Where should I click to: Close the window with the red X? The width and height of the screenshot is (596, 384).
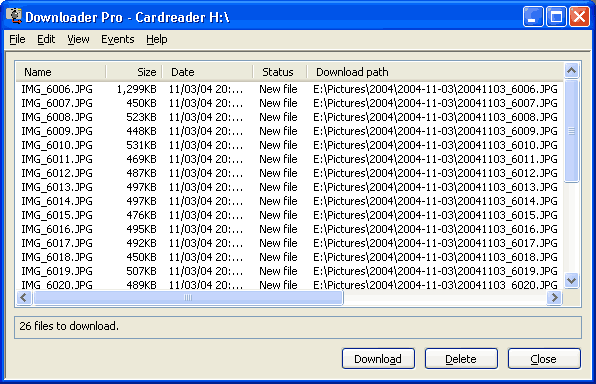click(x=579, y=17)
